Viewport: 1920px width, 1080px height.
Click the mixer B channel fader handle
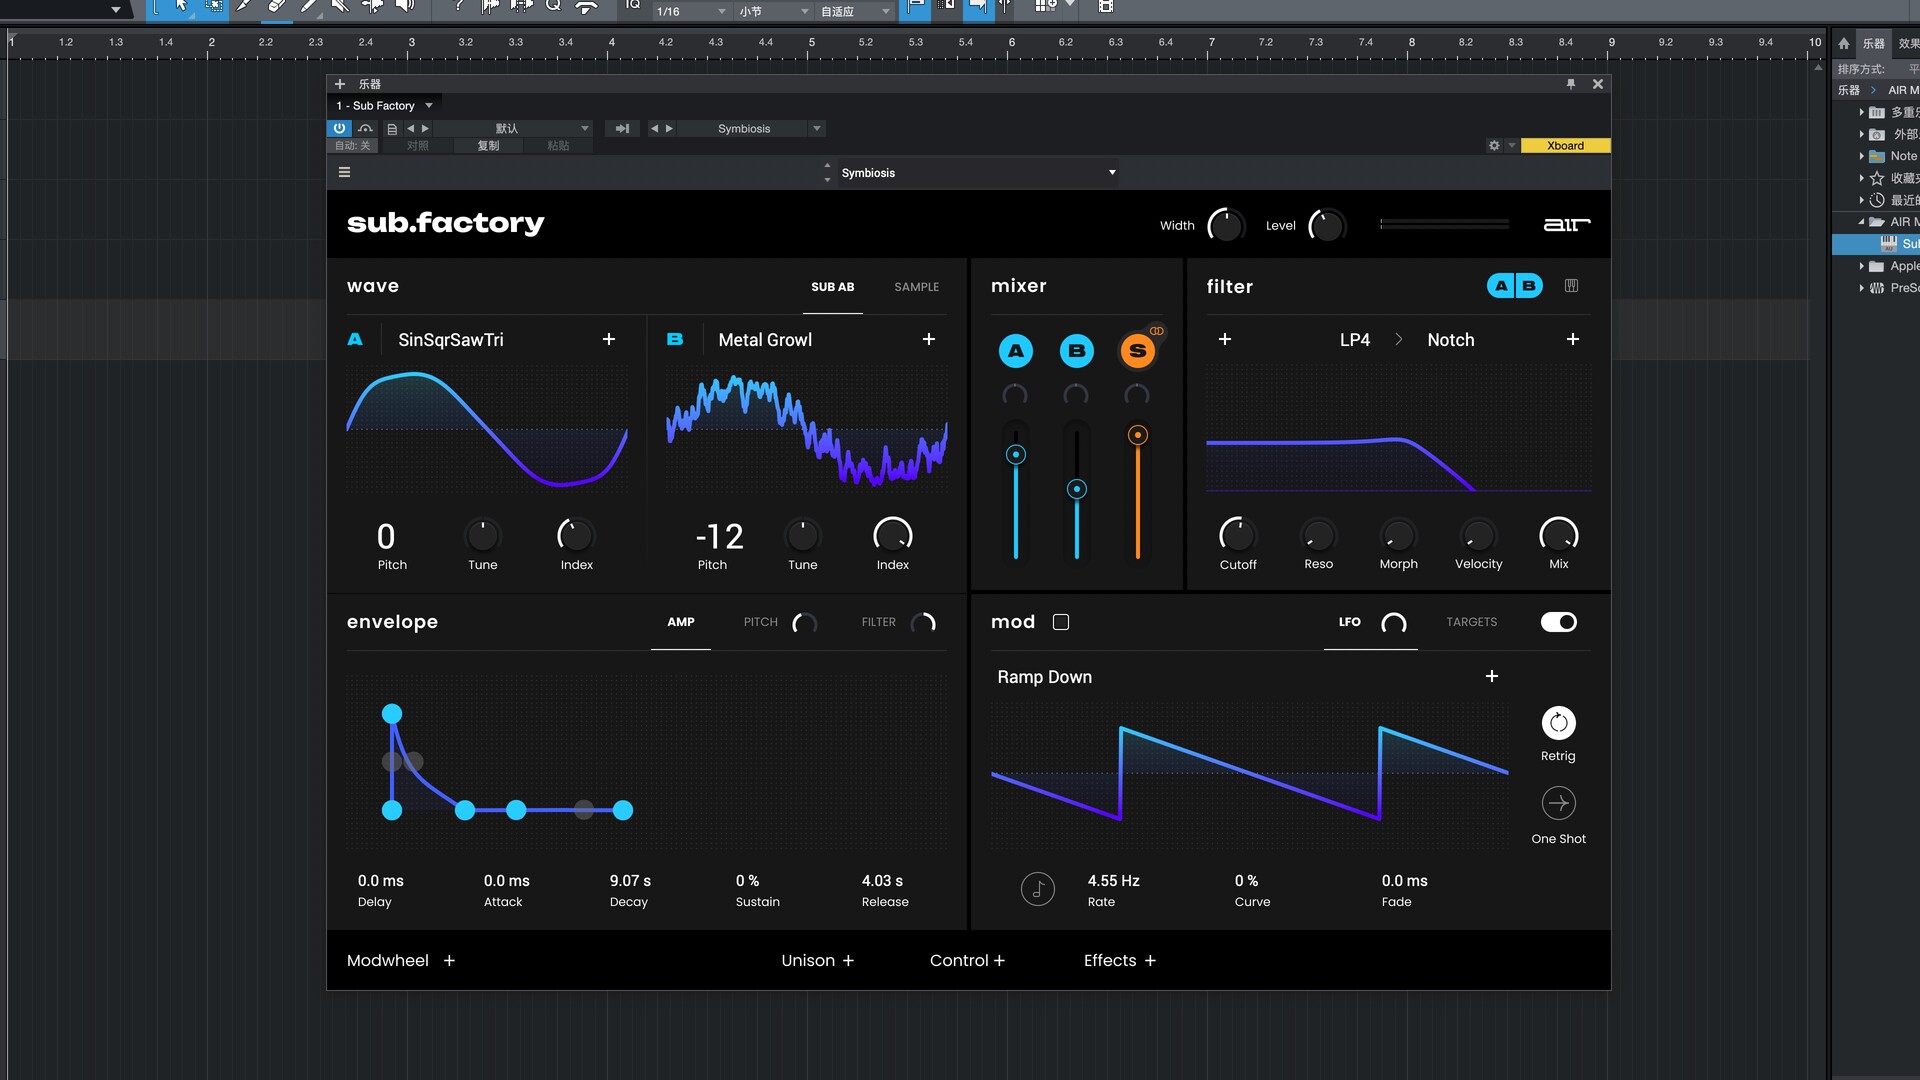pos(1076,489)
